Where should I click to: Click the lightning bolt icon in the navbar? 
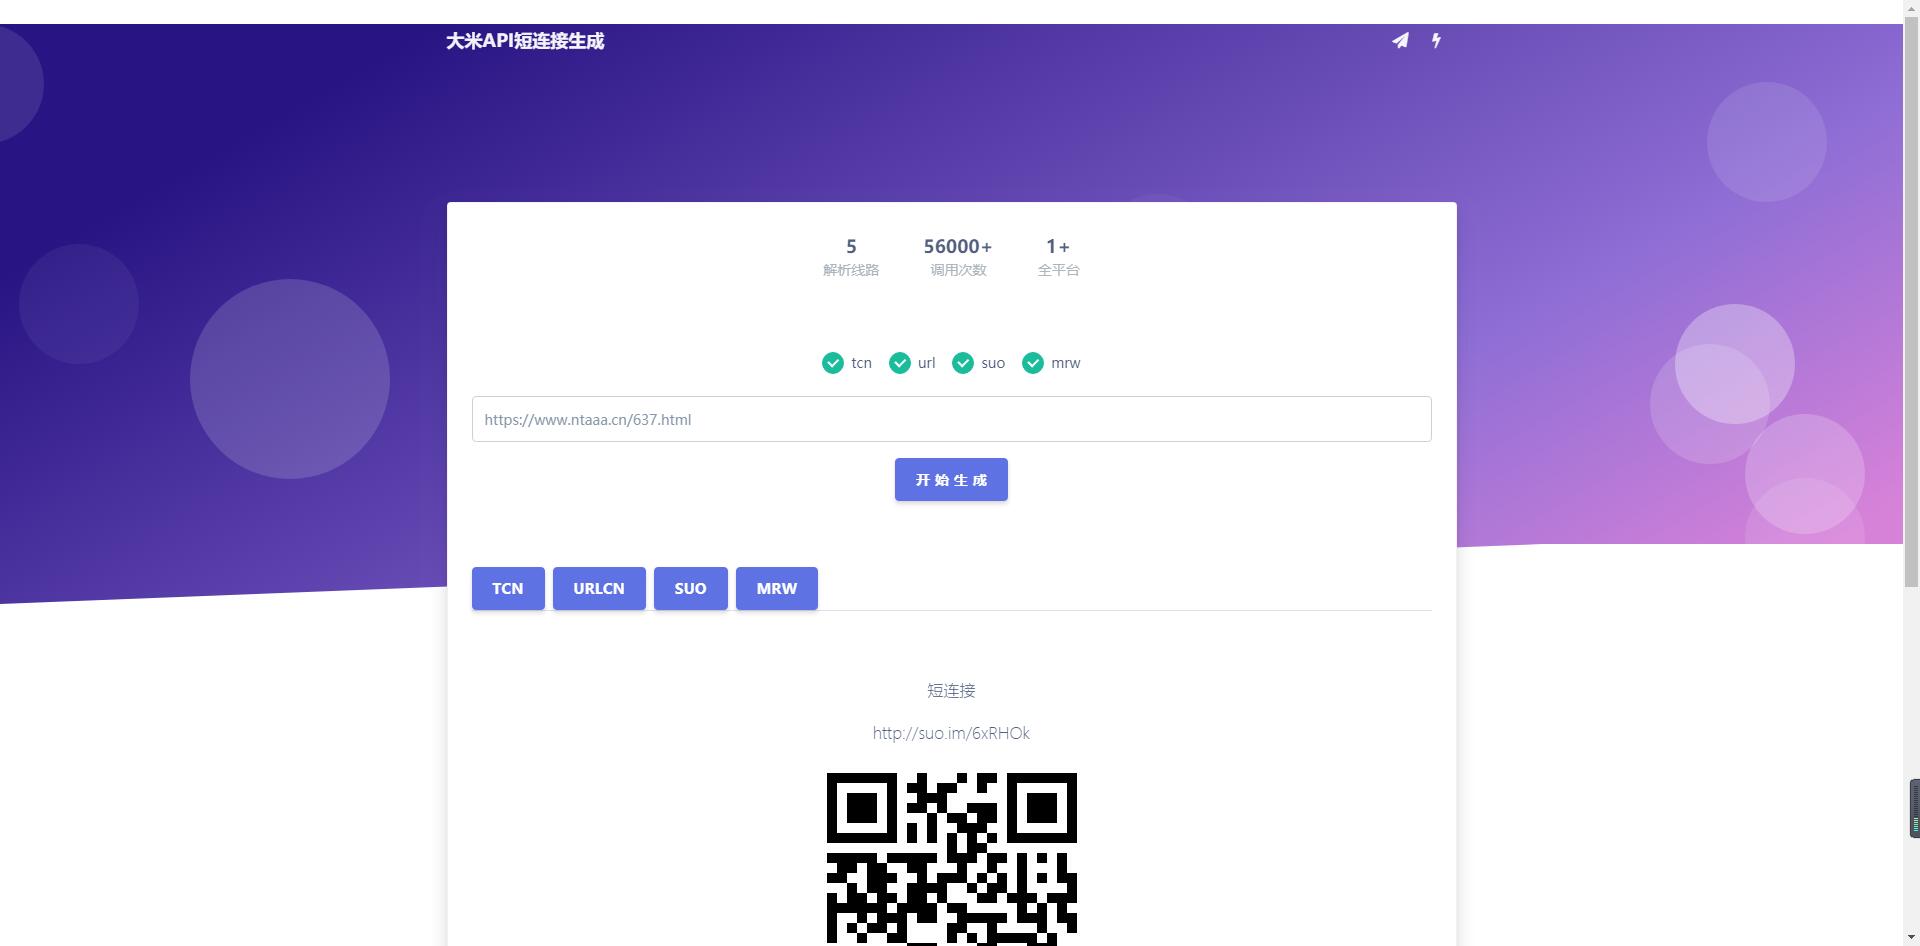coord(1436,41)
